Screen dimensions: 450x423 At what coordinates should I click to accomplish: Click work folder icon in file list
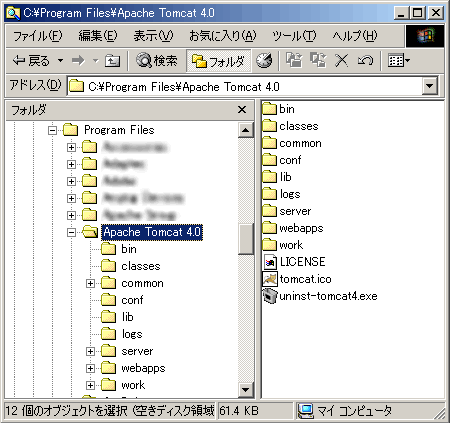[269, 245]
